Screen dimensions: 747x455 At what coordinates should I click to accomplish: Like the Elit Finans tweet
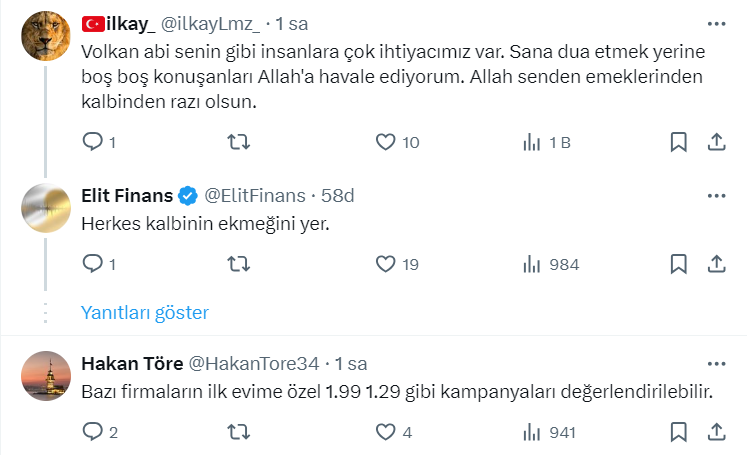click(x=386, y=264)
